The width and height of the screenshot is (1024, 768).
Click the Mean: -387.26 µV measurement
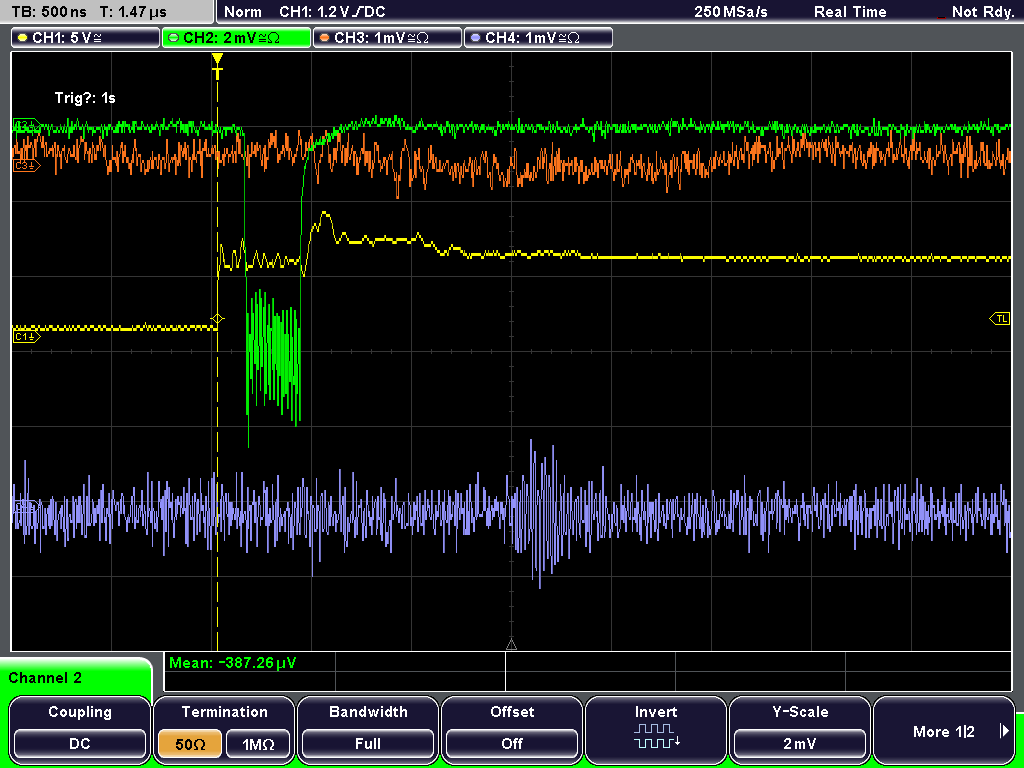point(232,663)
